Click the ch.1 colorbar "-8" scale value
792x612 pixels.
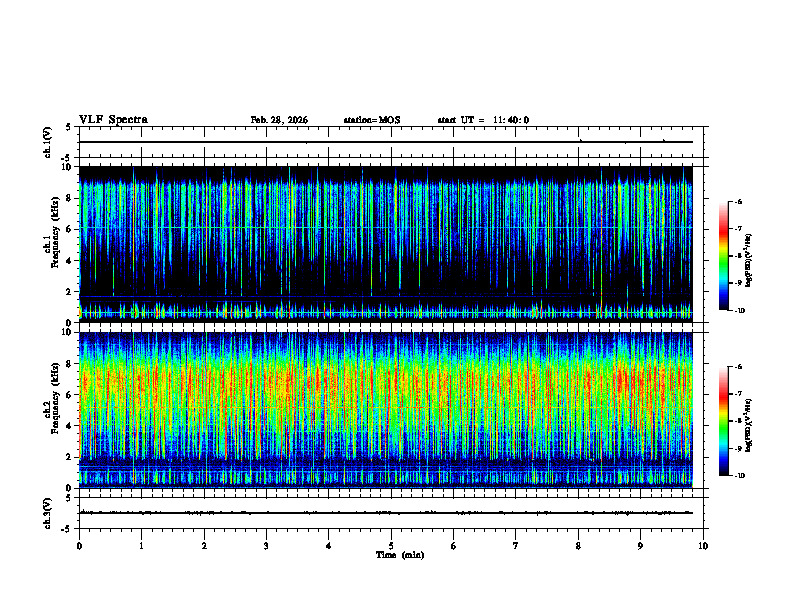(738, 256)
